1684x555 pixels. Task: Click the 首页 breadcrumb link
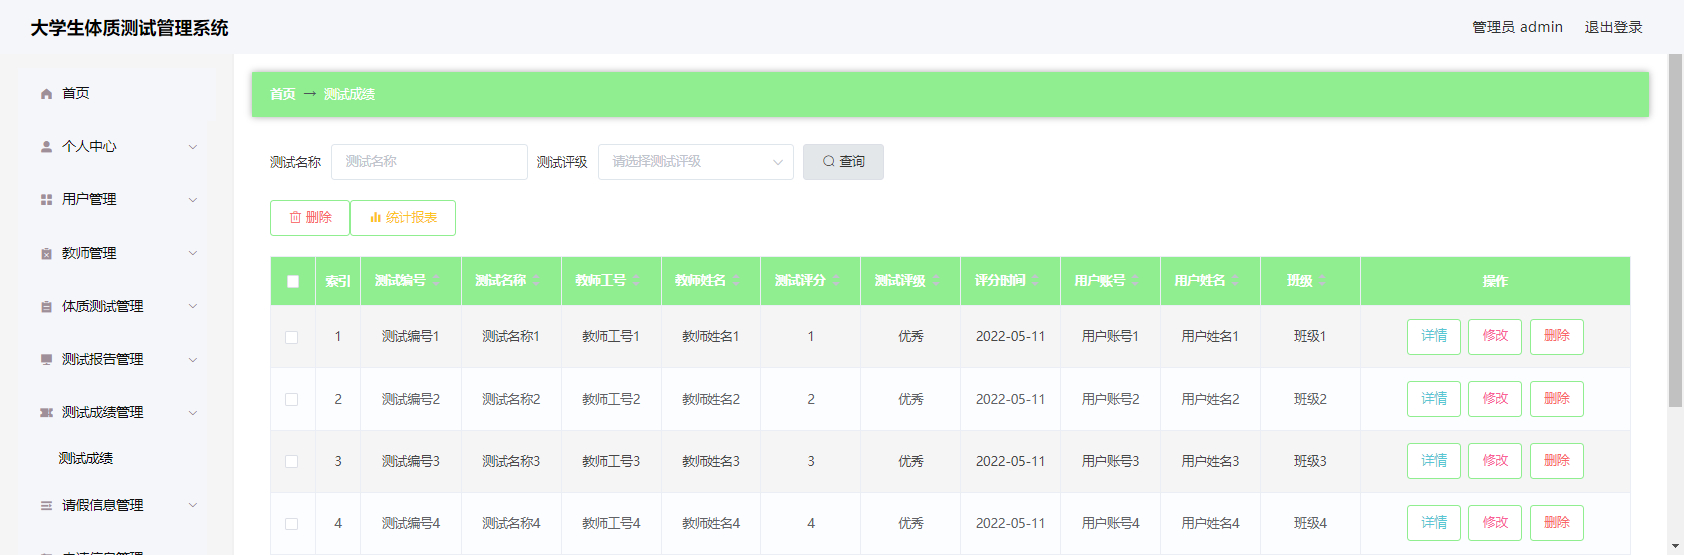tap(283, 94)
